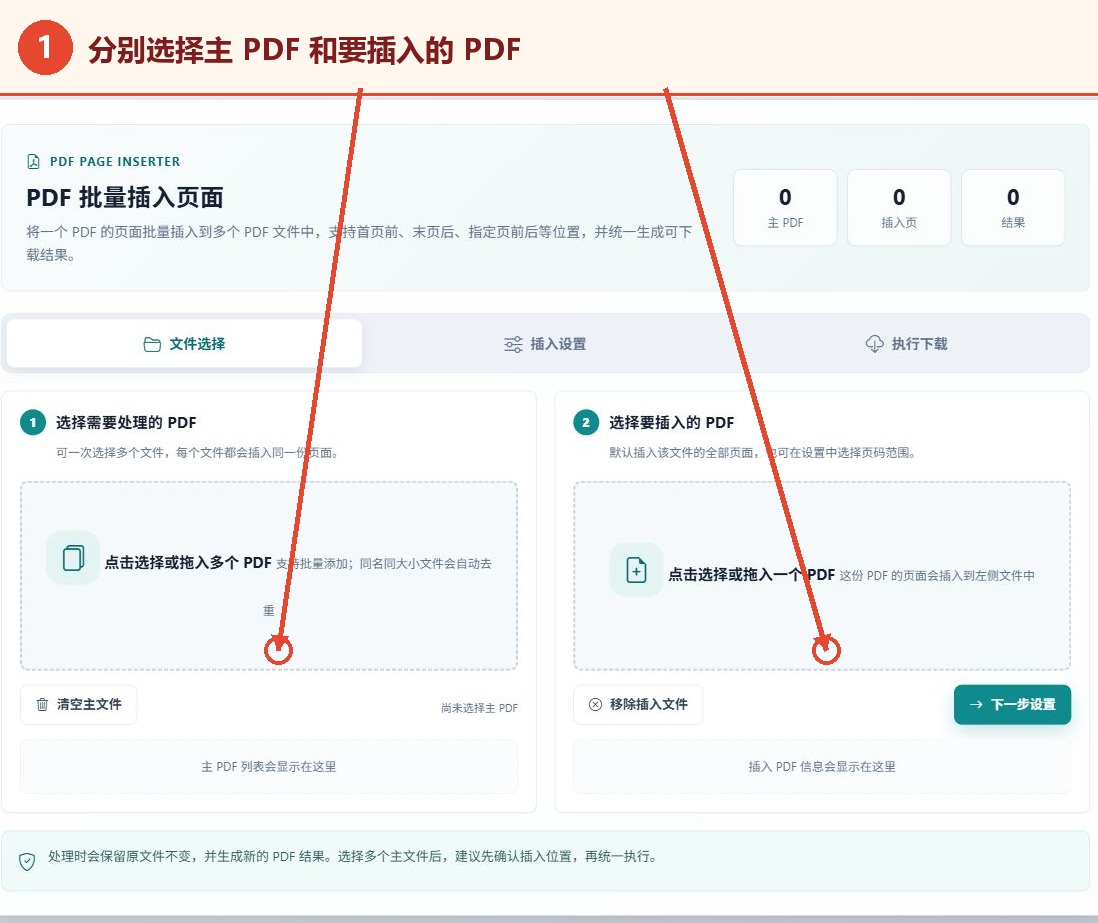
Task: Open the 文件选择 tab
Action: click(x=184, y=344)
